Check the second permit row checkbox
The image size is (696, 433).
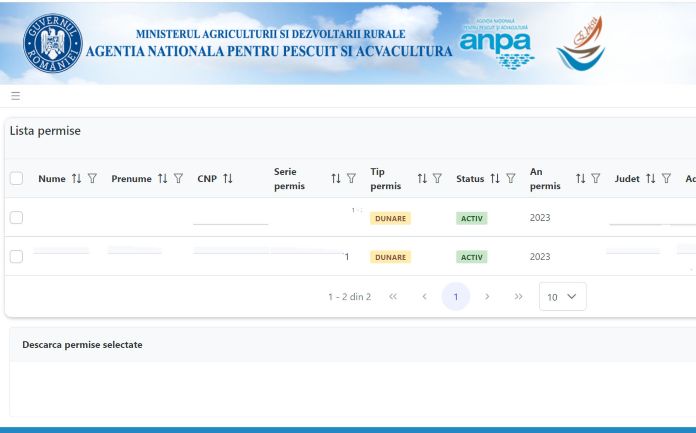click(x=16, y=257)
